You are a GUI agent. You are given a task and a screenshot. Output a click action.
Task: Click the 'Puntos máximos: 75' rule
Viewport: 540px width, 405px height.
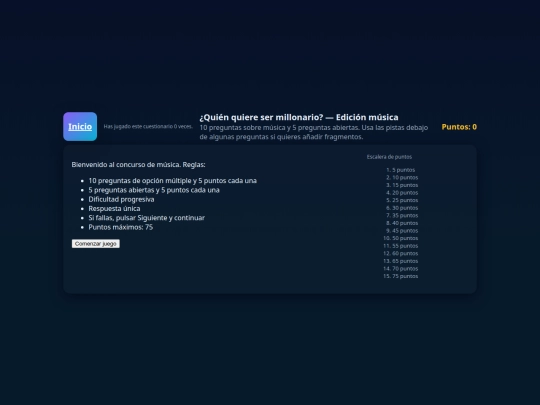(x=121, y=227)
